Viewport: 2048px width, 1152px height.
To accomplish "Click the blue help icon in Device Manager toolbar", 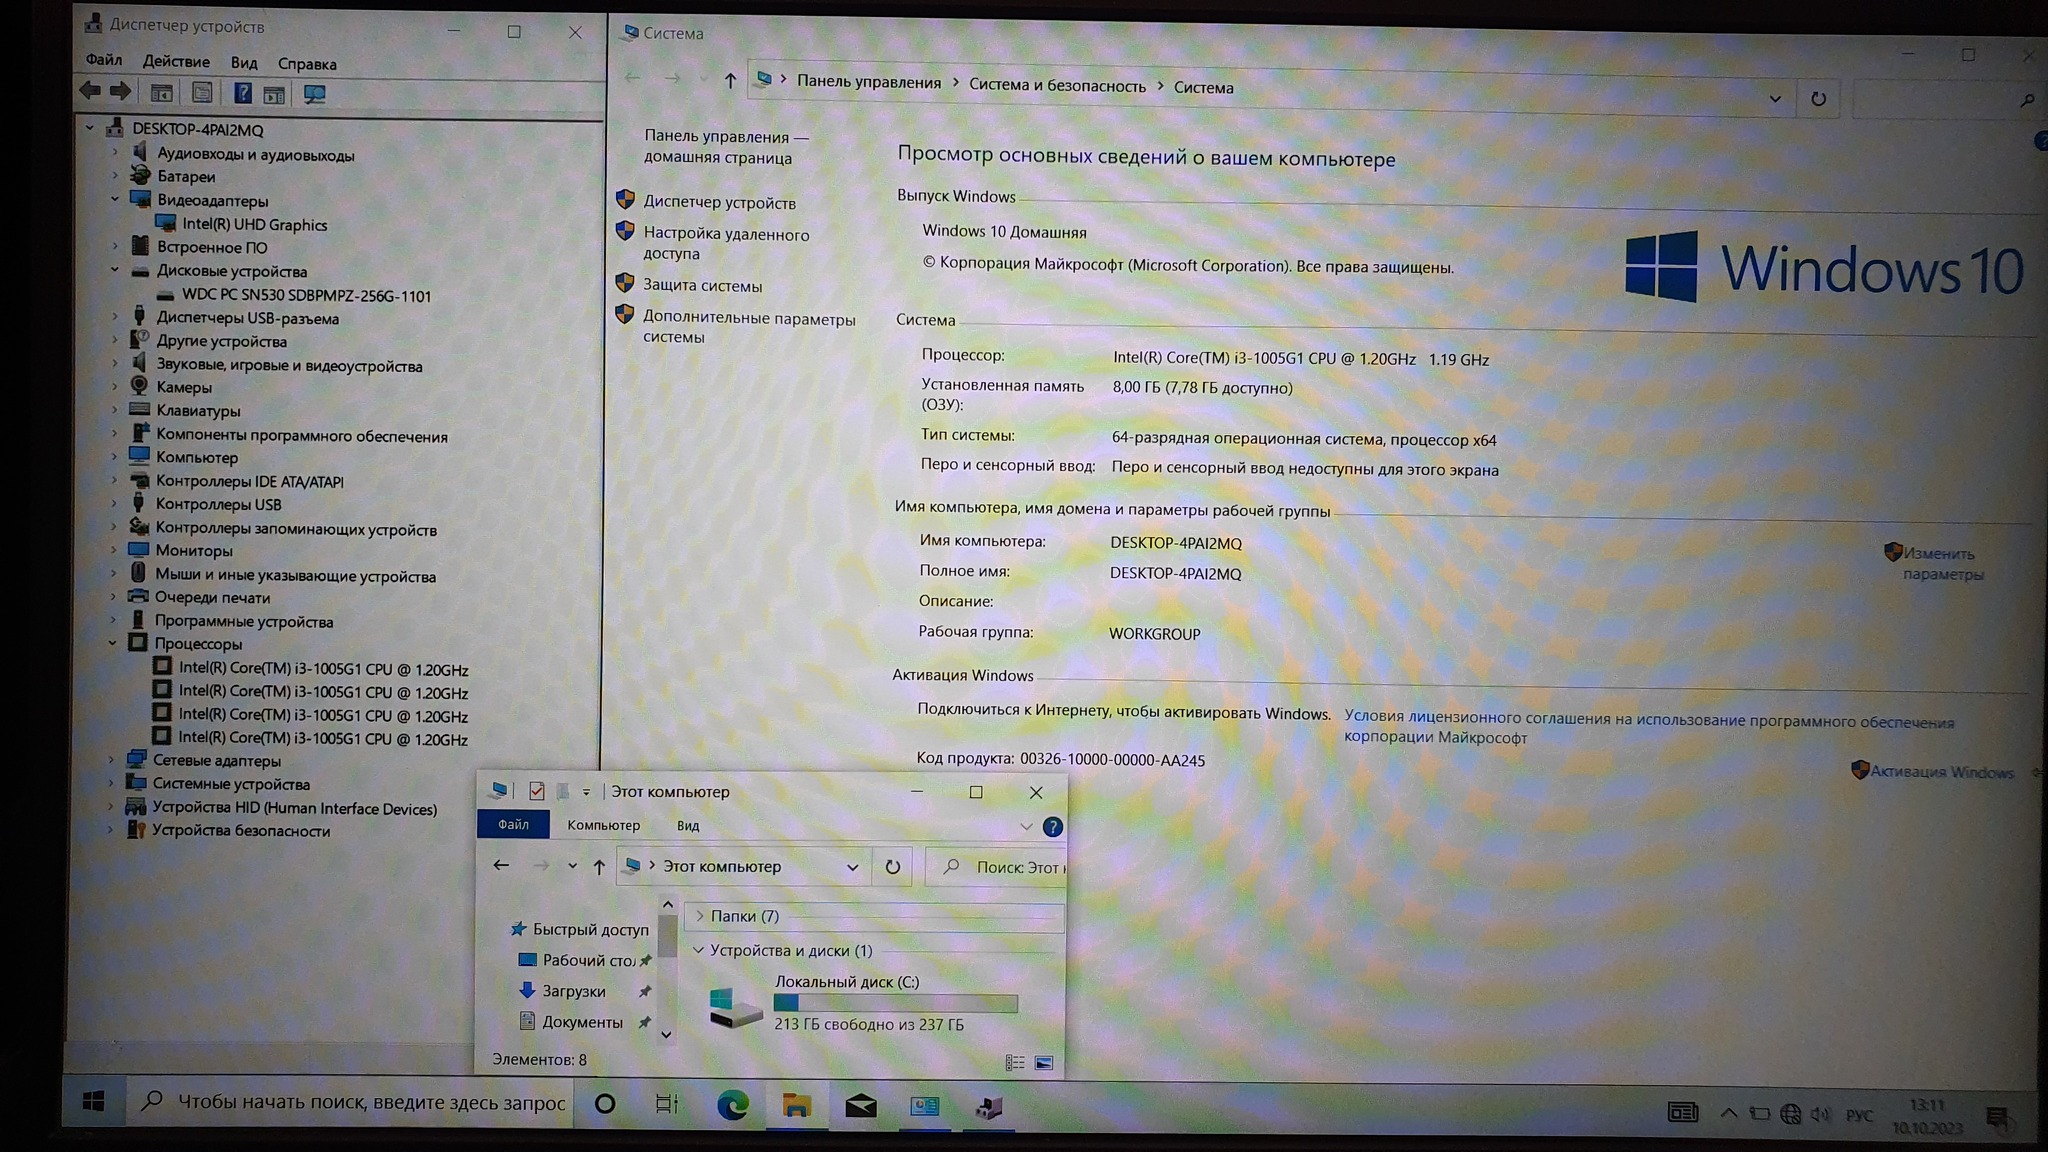I will point(242,93).
